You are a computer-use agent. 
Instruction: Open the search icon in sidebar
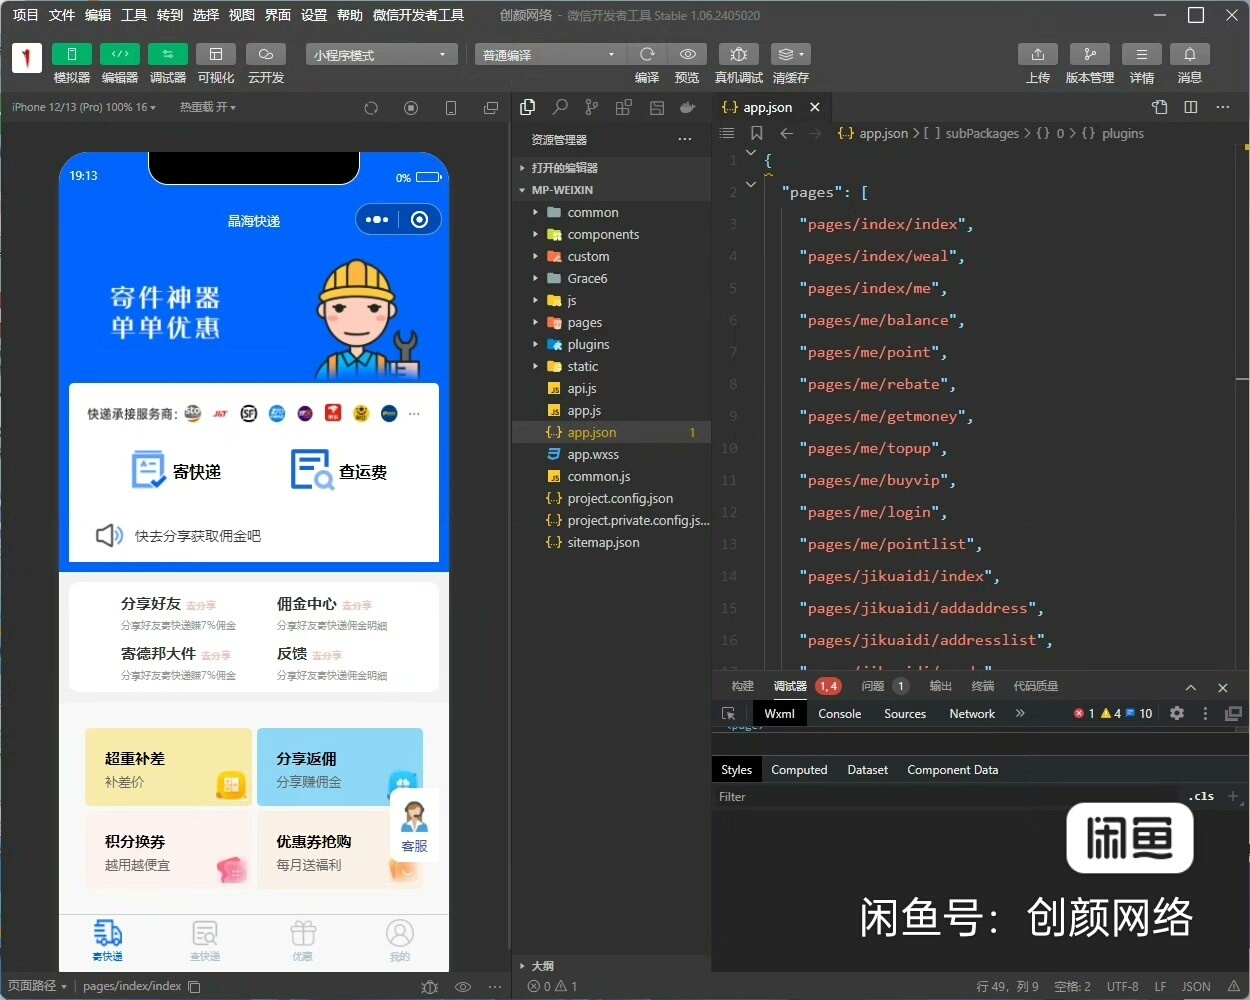560,107
